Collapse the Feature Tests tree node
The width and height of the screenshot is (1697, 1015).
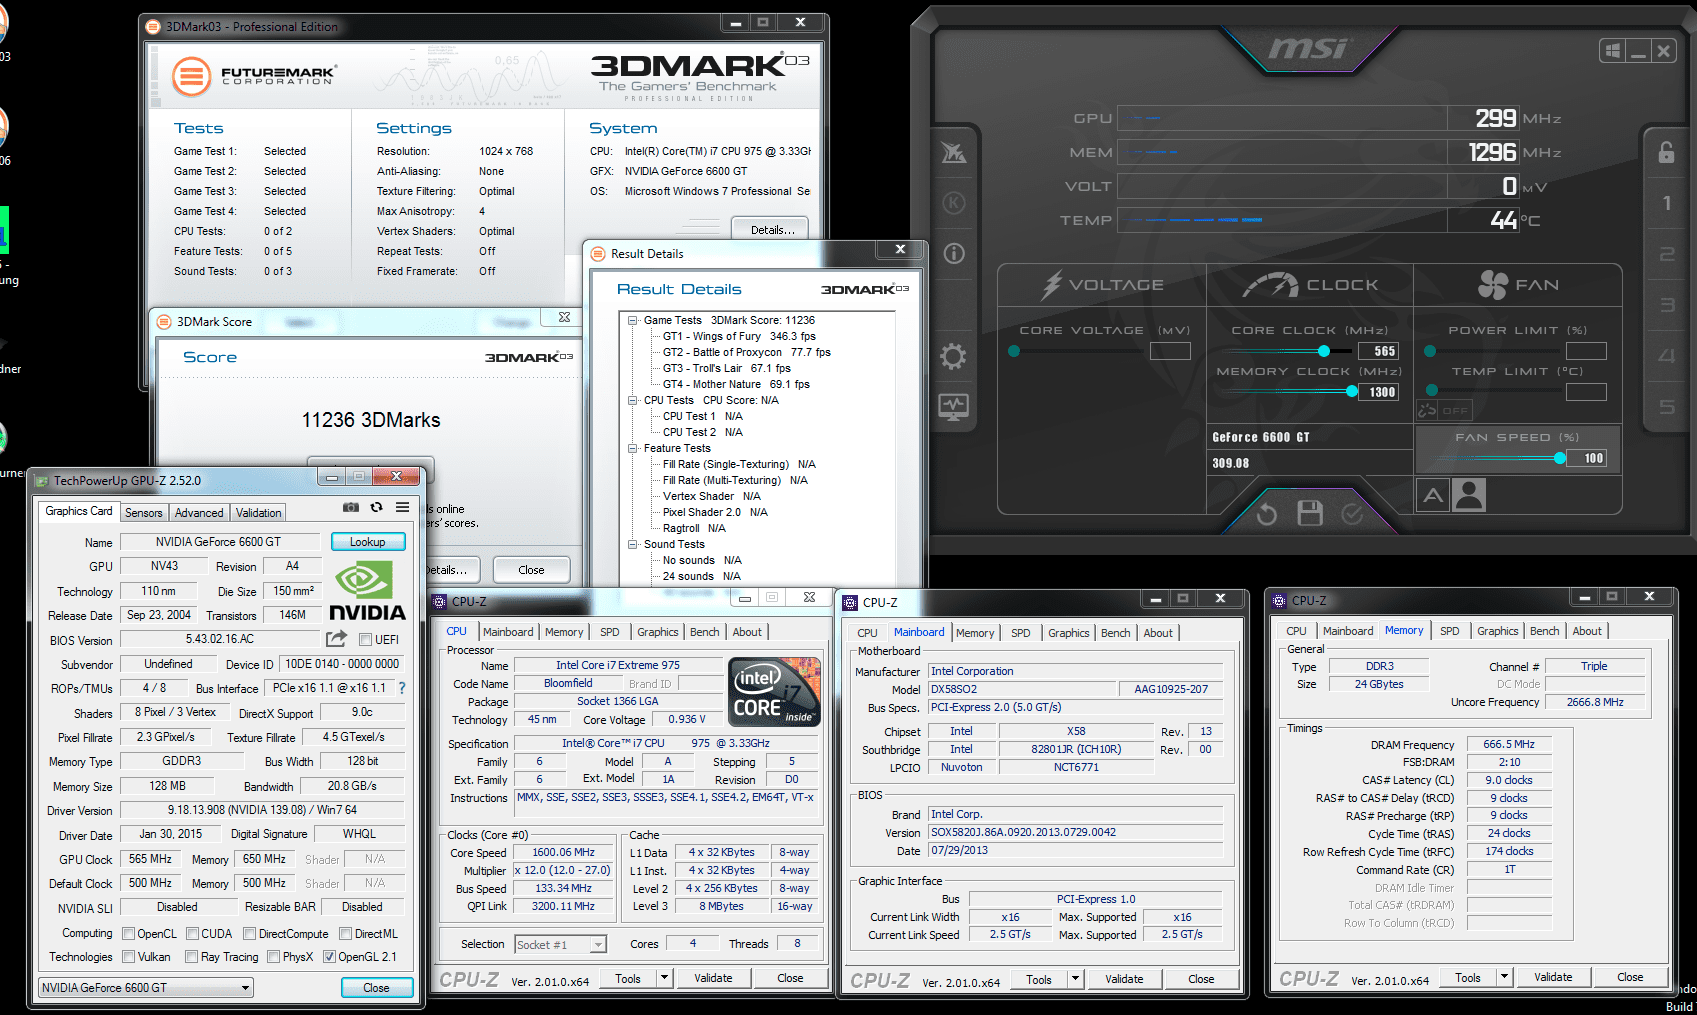point(632,449)
